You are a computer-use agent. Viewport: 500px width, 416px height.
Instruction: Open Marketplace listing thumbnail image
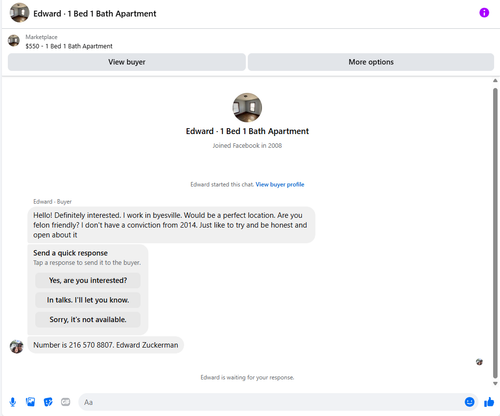(x=14, y=41)
